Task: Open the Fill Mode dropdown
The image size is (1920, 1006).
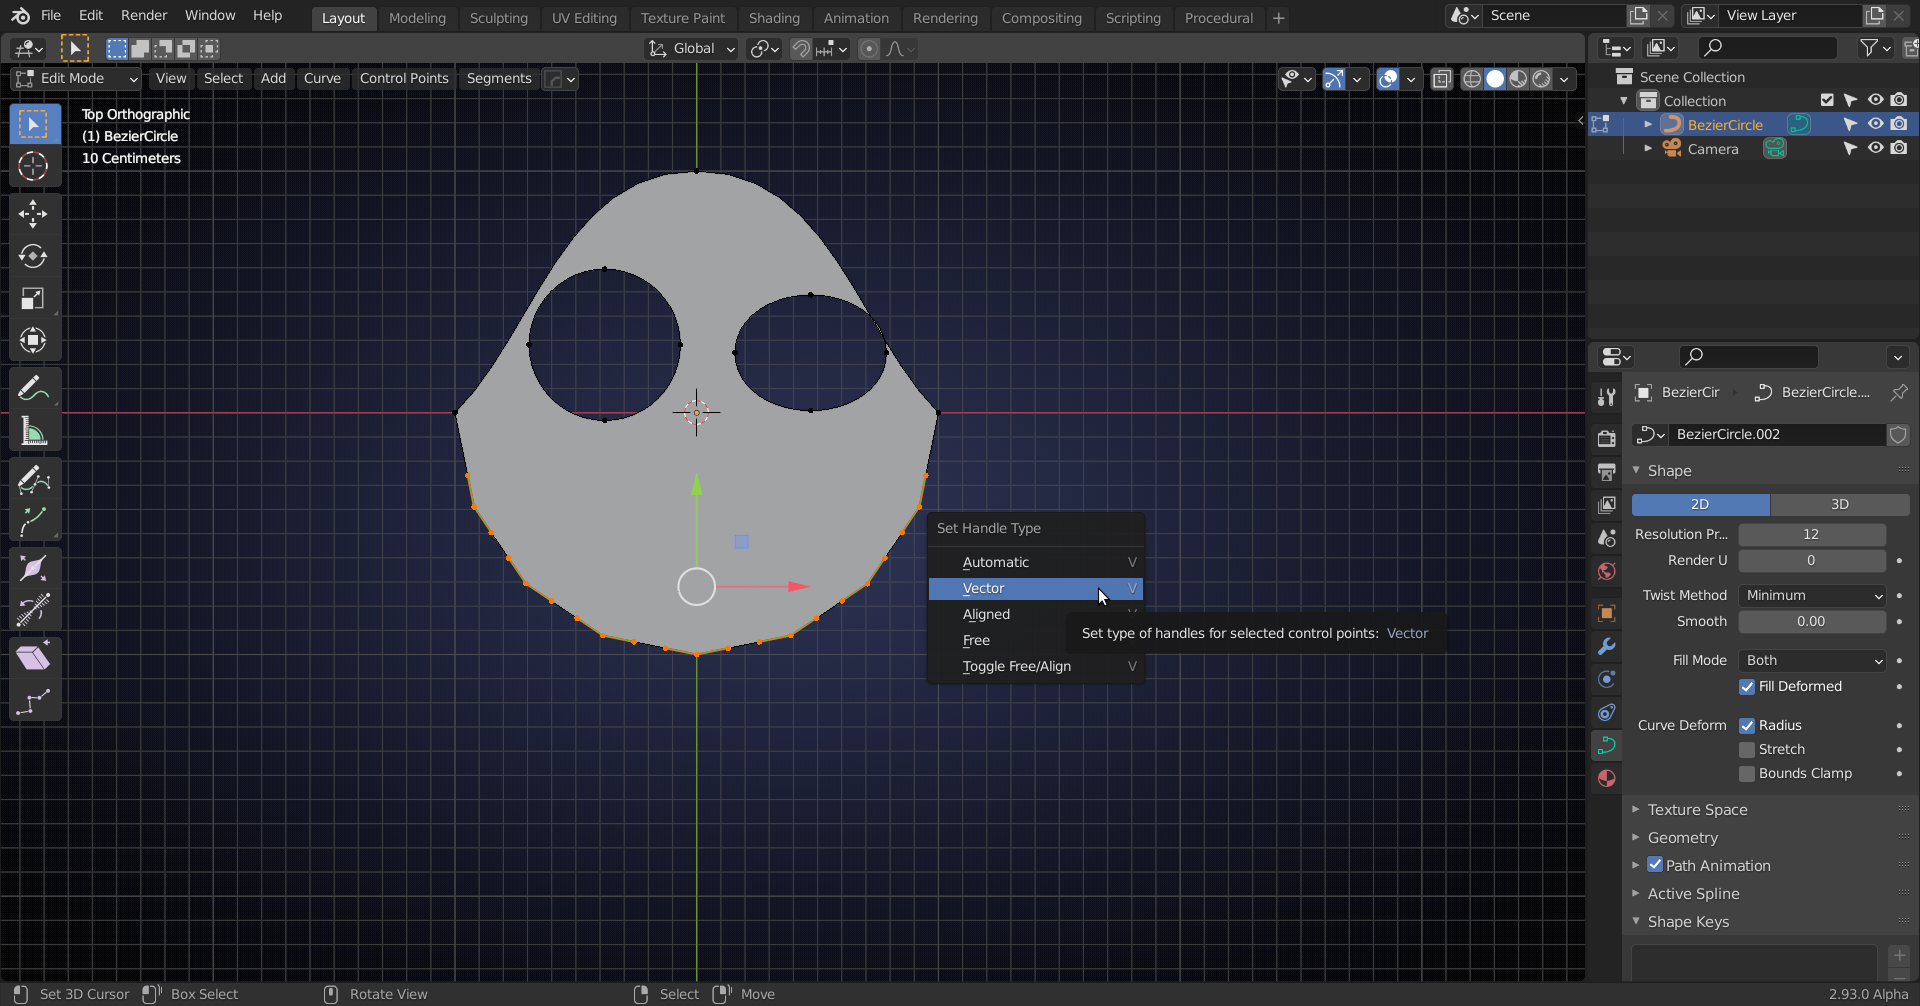Action: click(1812, 661)
